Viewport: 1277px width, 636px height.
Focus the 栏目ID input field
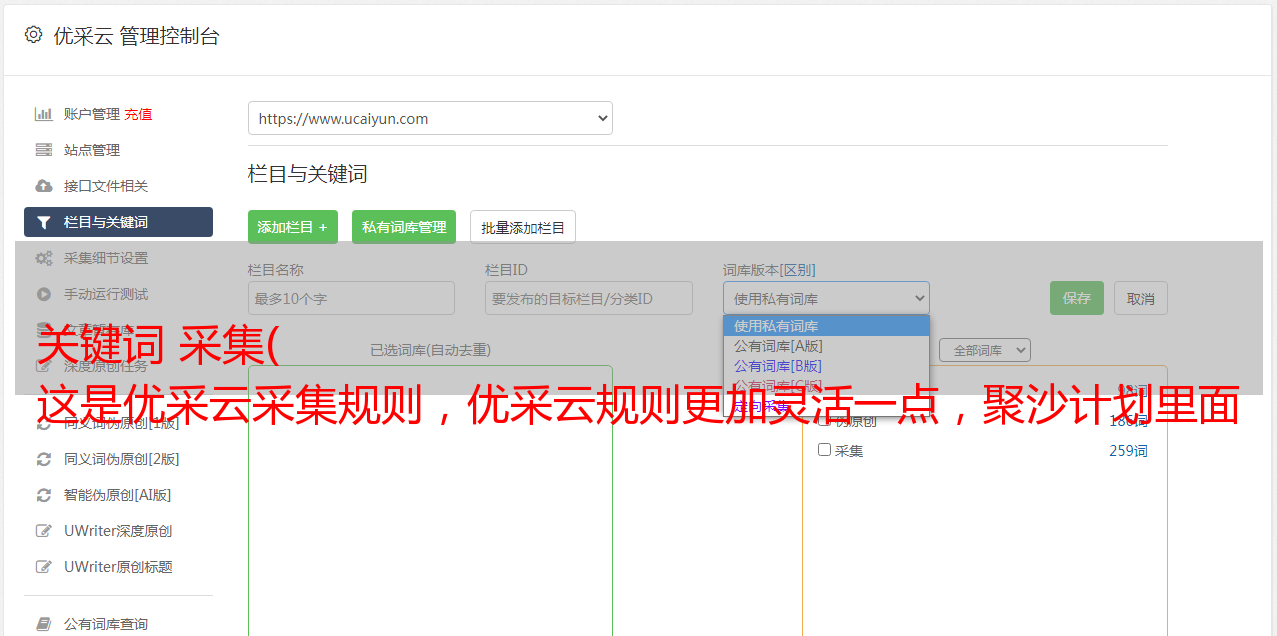(589, 298)
